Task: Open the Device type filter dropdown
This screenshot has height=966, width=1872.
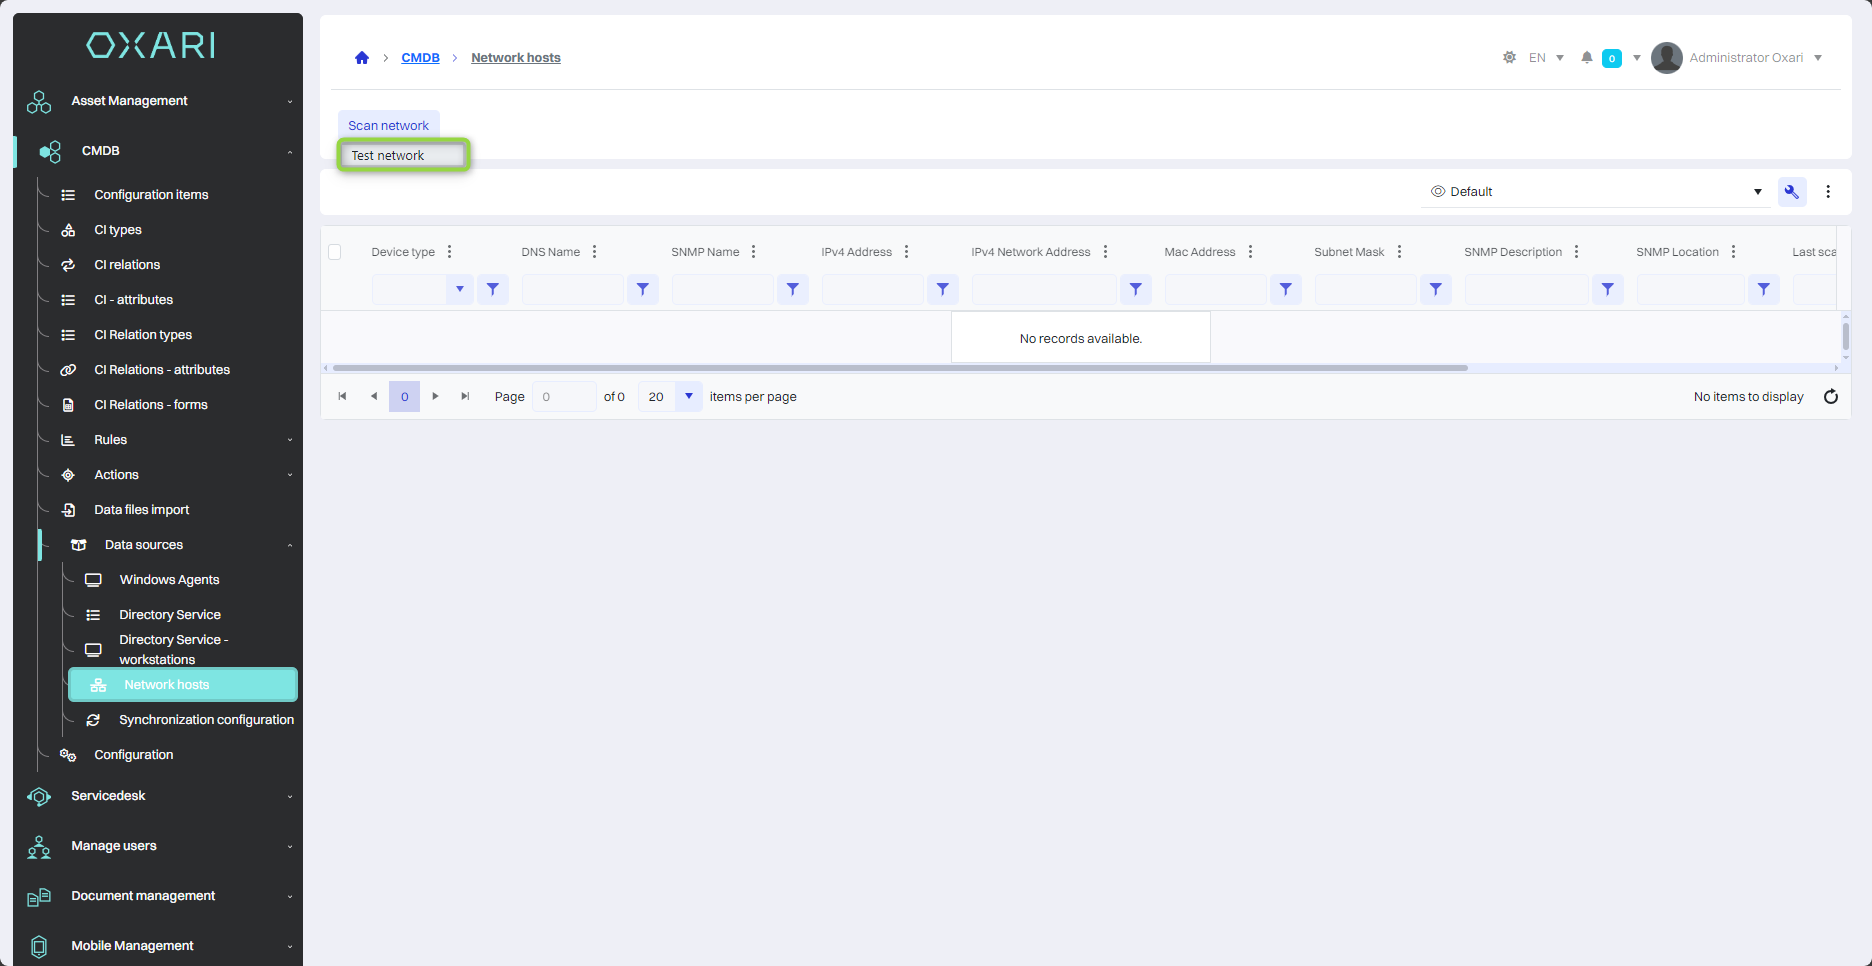Action: [459, 289]
